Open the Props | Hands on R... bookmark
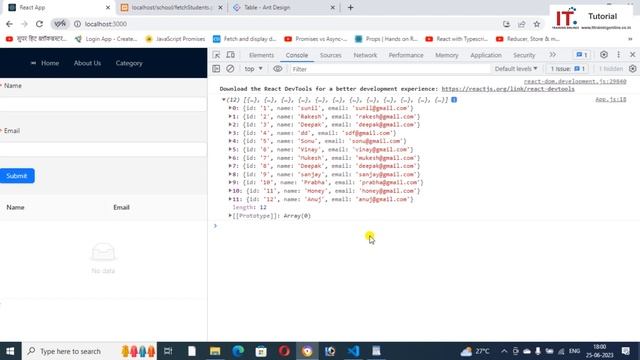640x360 pixels. point(386,39)
